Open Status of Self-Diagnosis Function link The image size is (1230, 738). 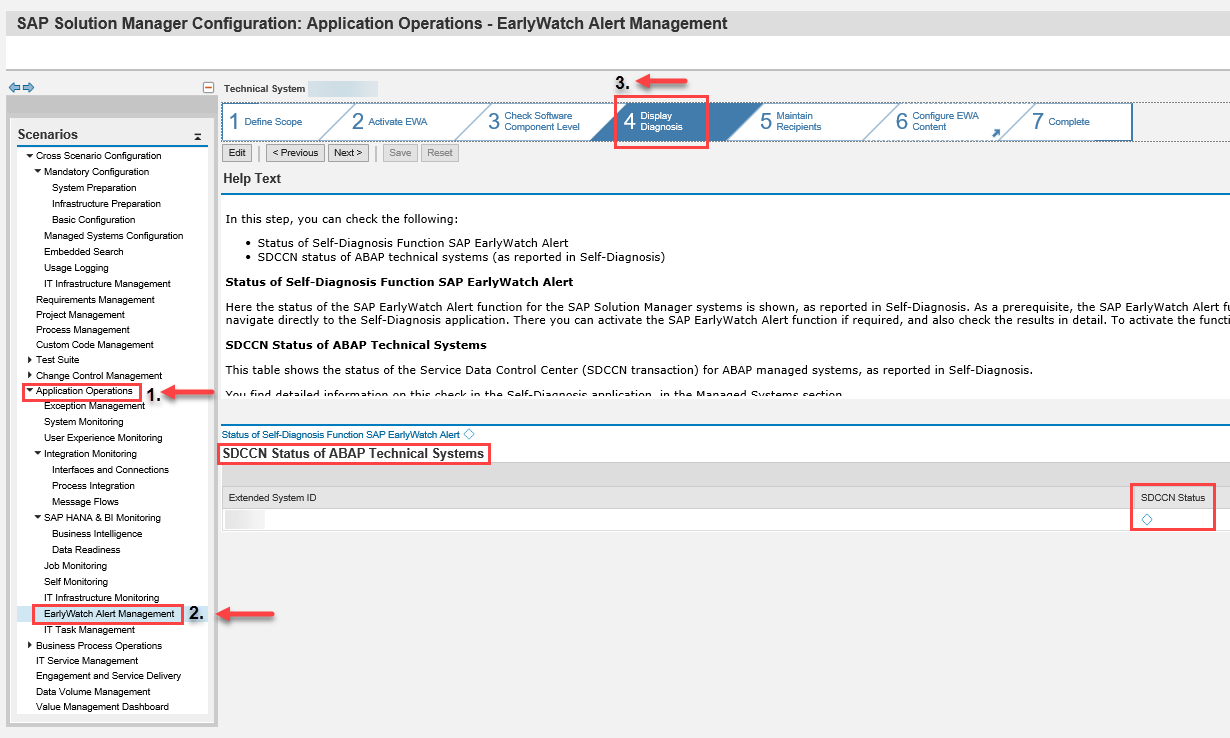[341, 434]
